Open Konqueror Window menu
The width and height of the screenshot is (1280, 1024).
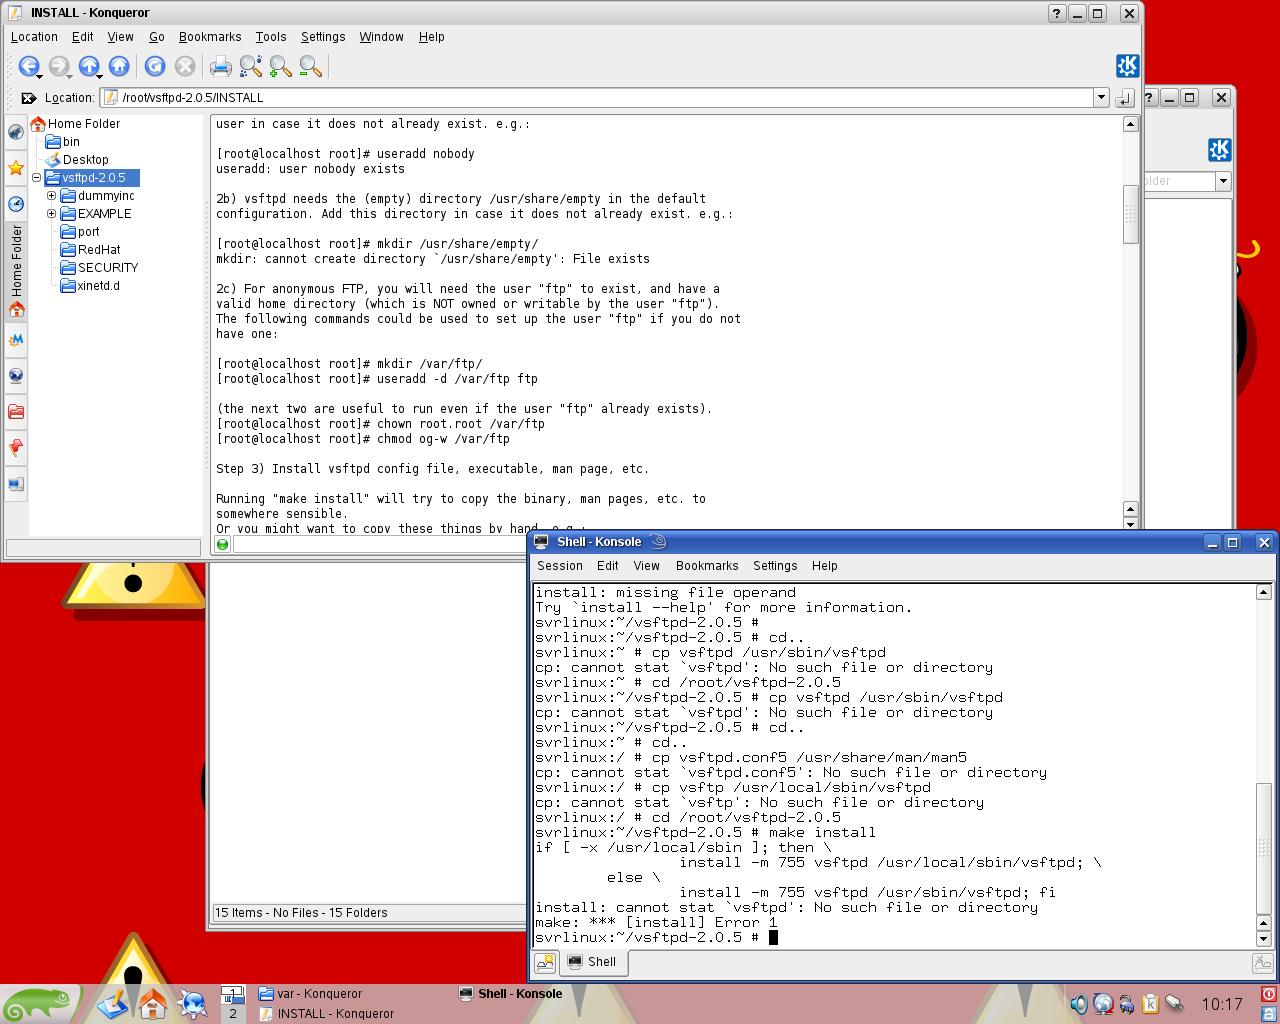click(x=381, y=37)
